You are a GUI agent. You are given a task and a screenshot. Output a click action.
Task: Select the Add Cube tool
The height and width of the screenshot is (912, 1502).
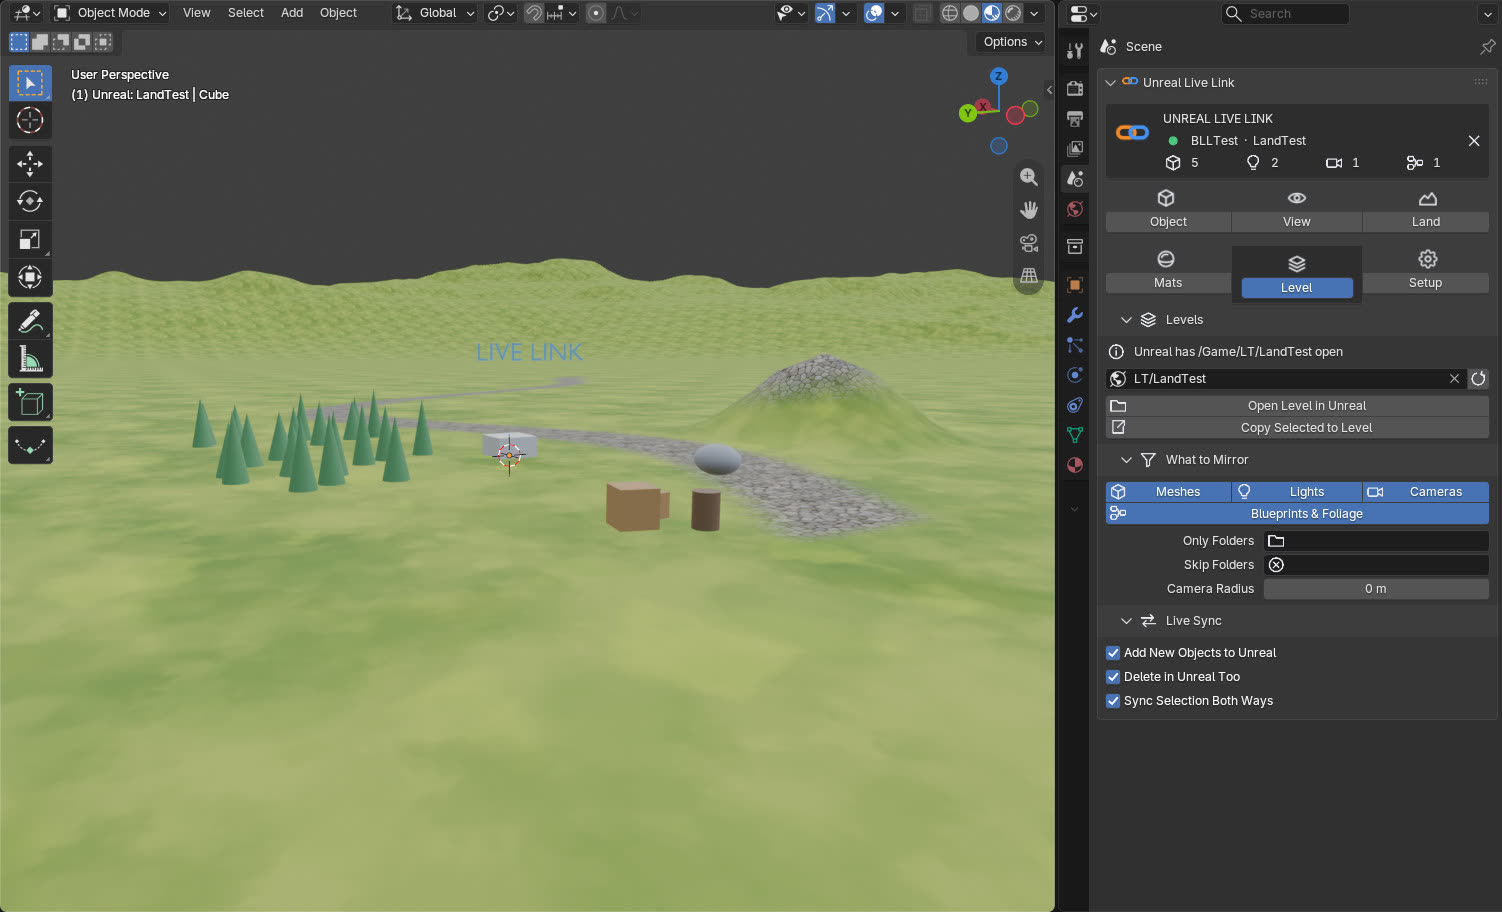click(x=30, y=402)
